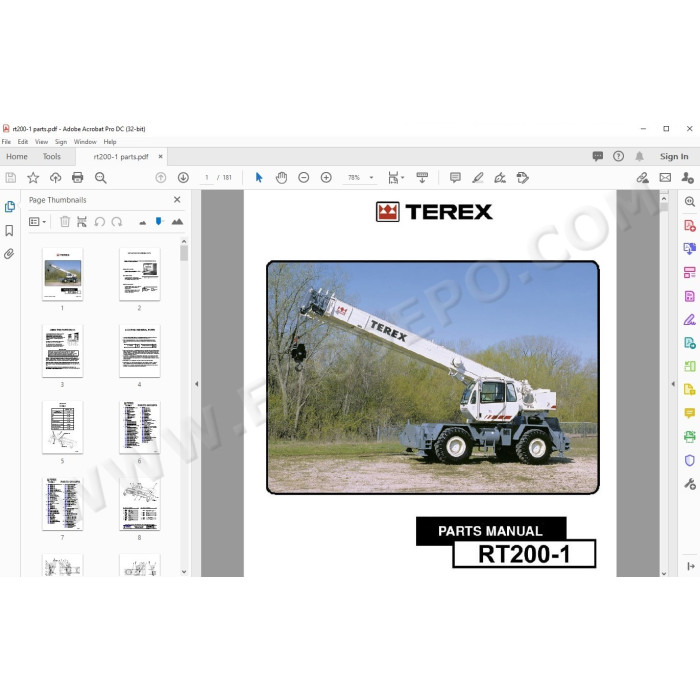The height and width of the screenshot is (700, 700).
Task: Select page 2 thumbnail
Action: tap(140, 274)
